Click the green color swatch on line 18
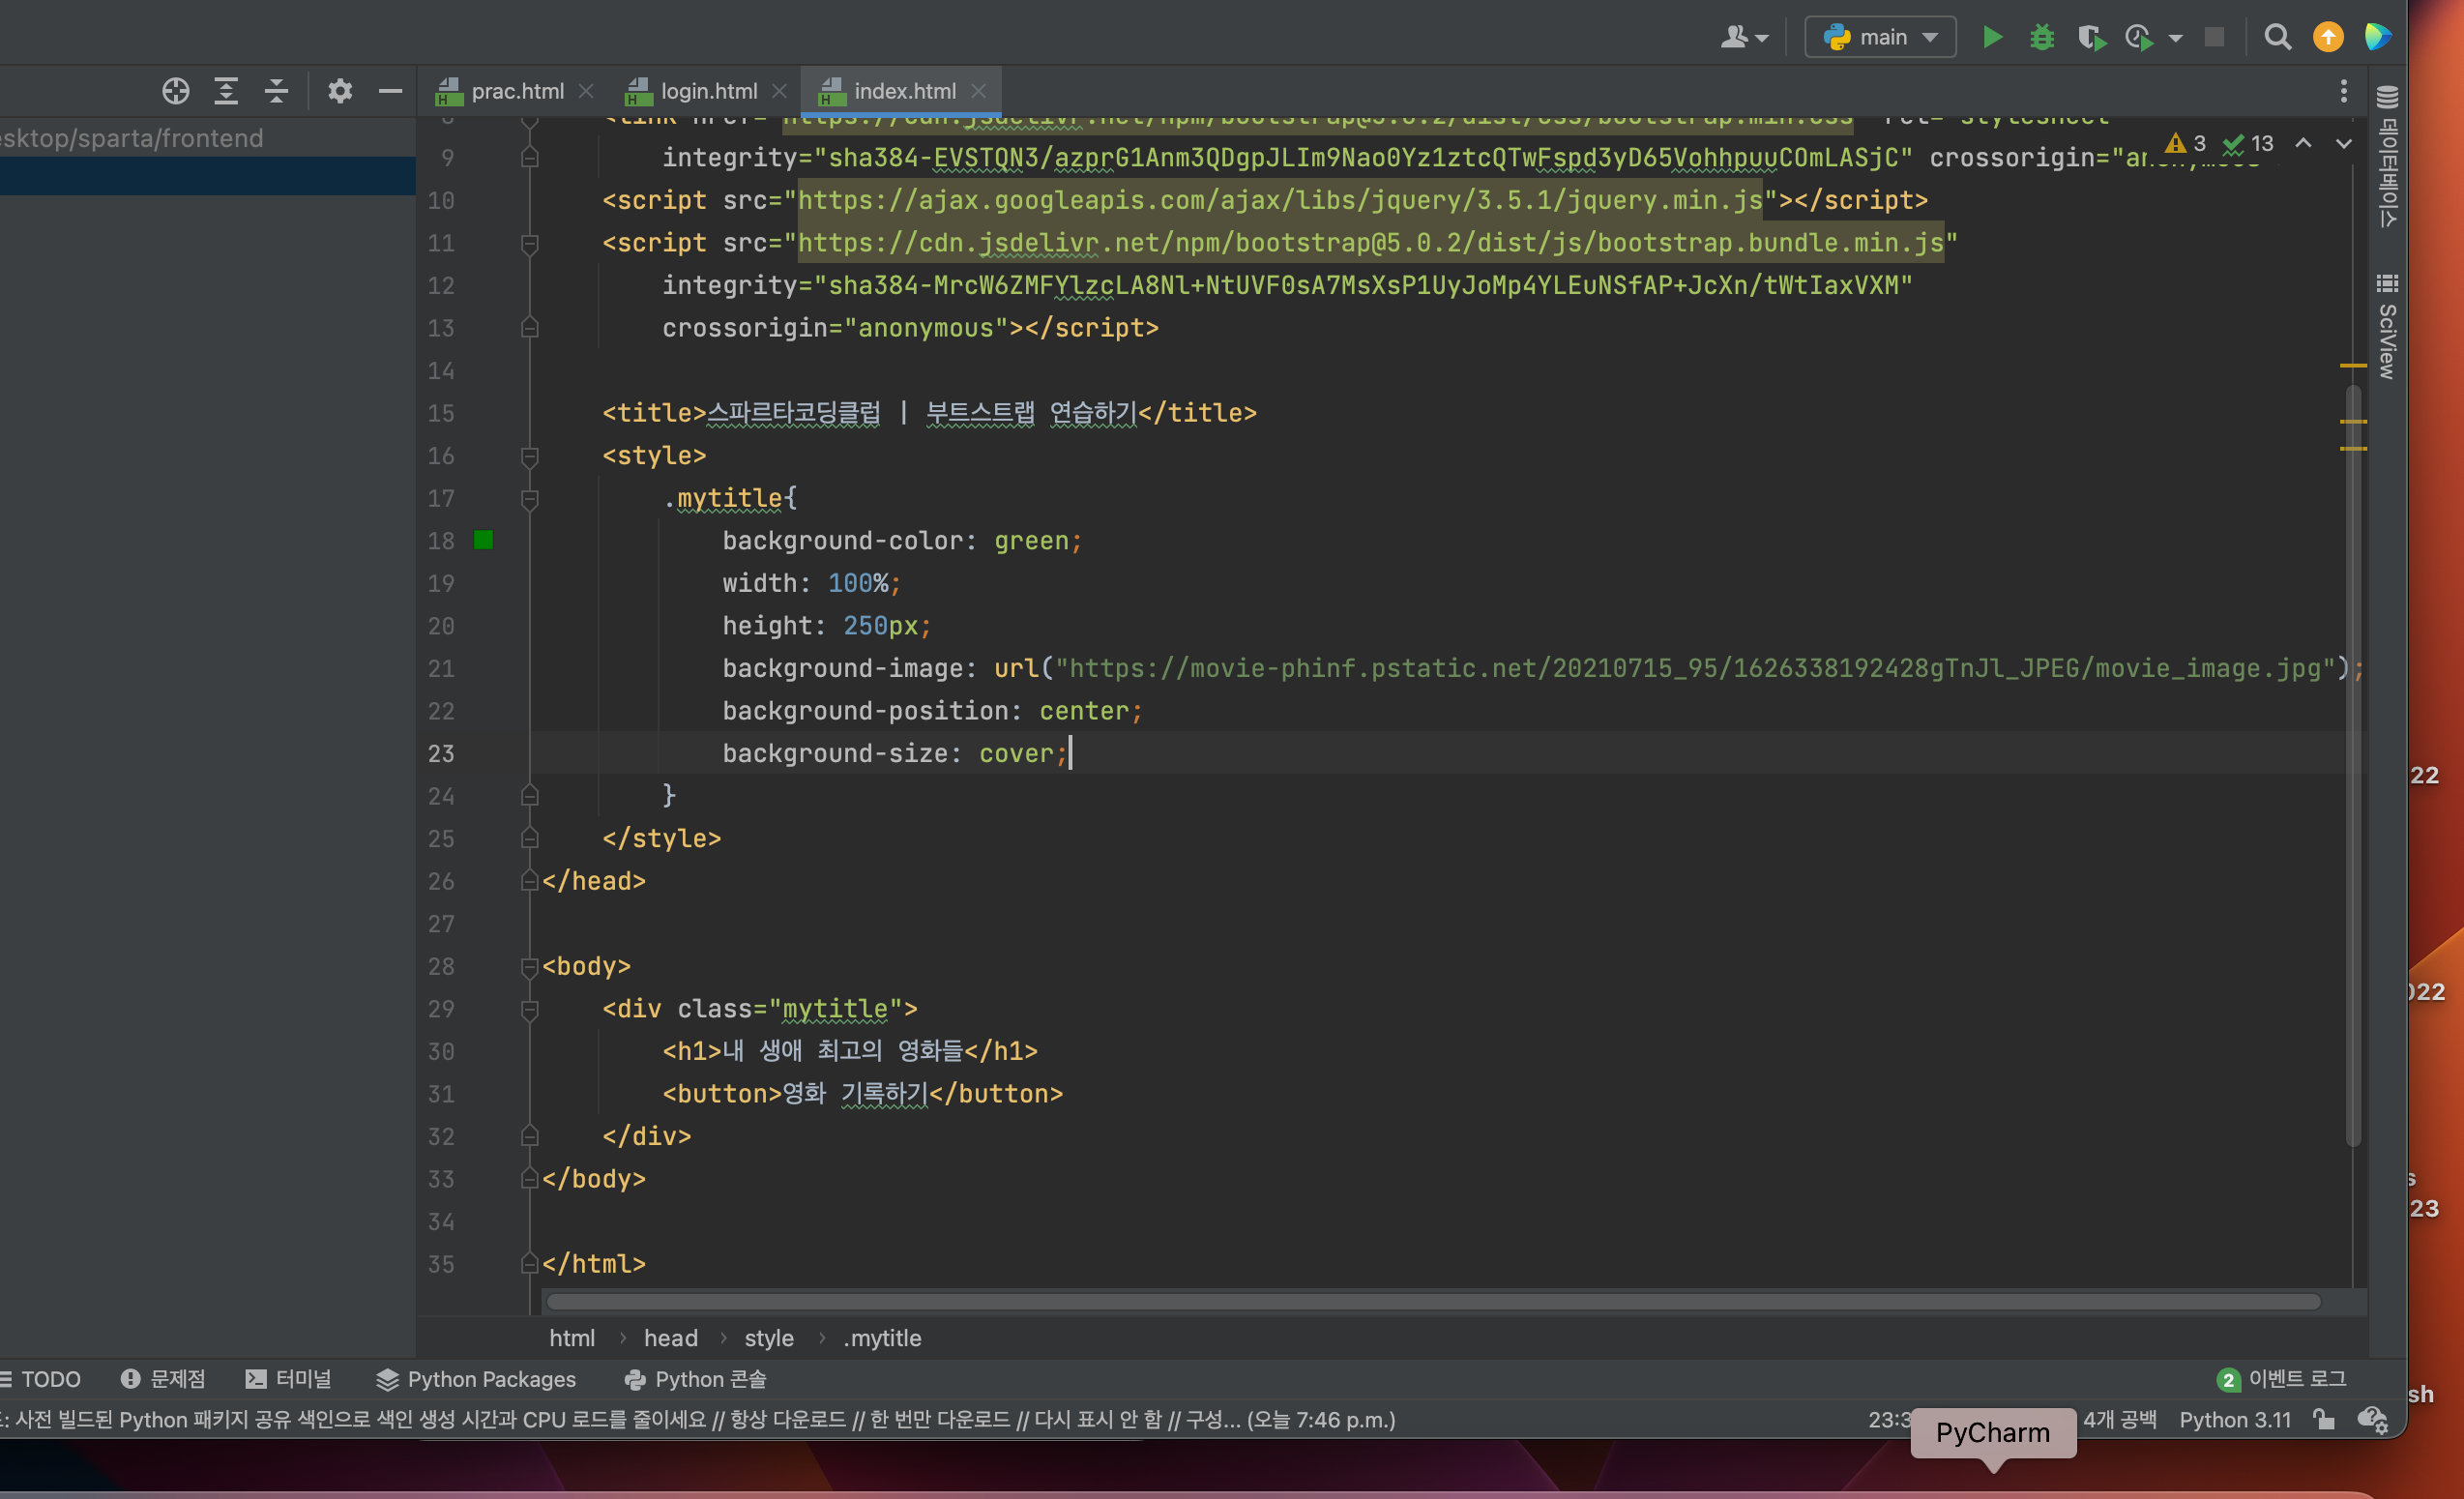Viewport: 2464px width, 1499px height. coord(484,540)
